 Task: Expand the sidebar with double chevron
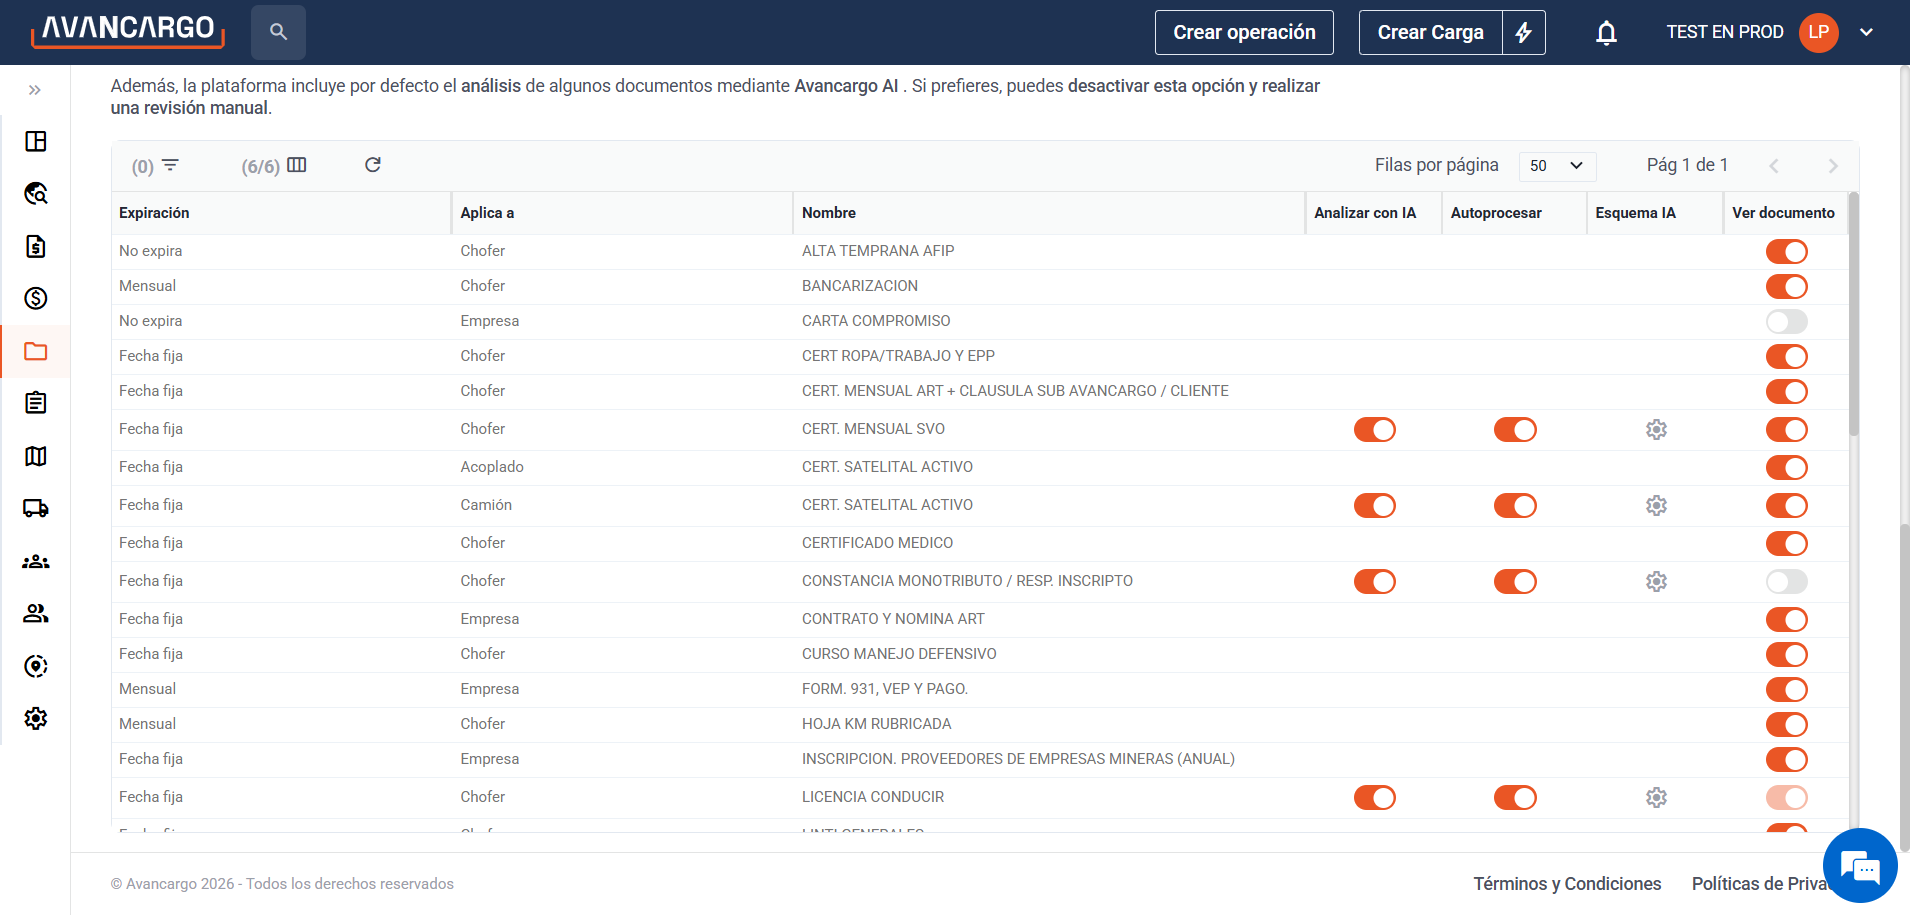(x=35, y=90)
